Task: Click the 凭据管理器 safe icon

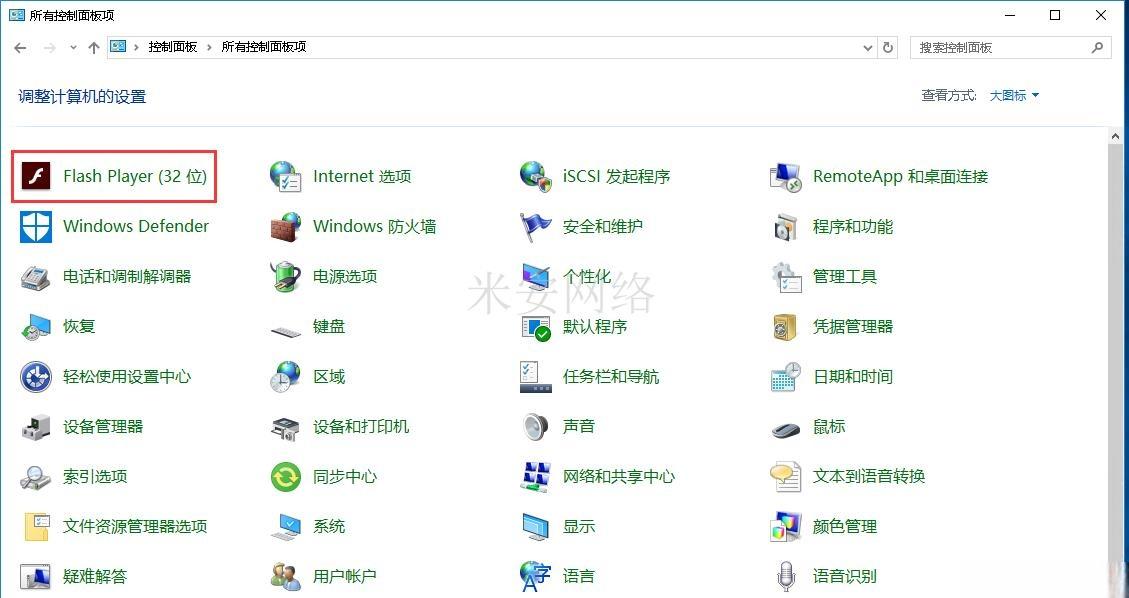Action: coord(786,327)
